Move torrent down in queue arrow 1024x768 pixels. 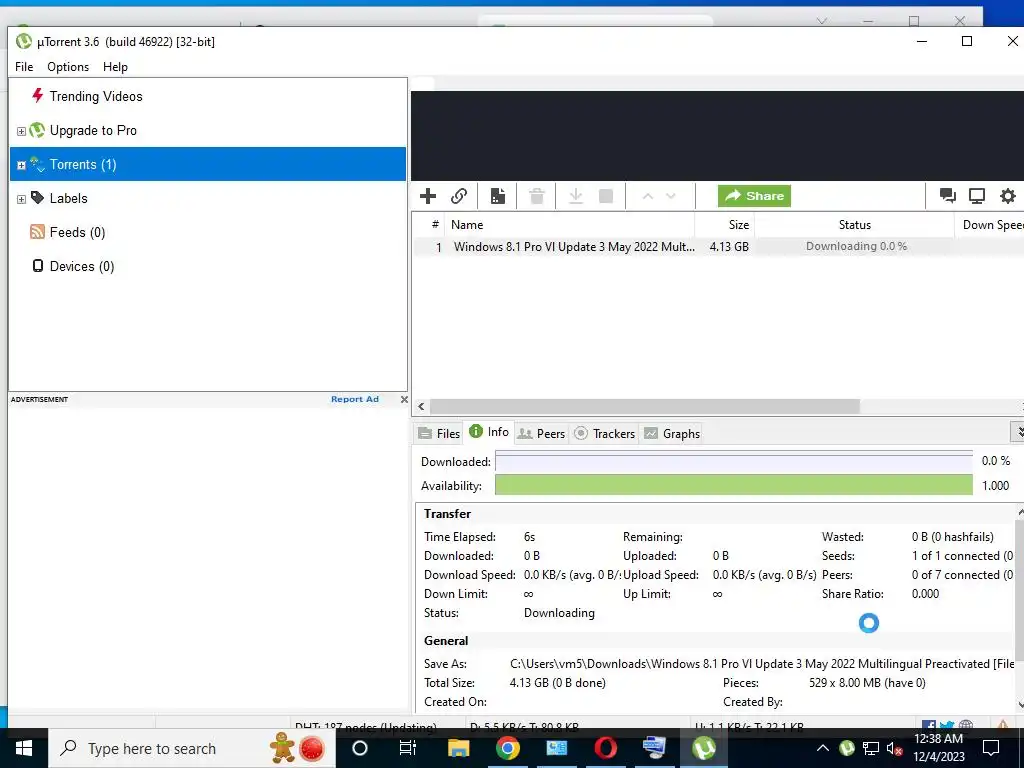point(671,196)
